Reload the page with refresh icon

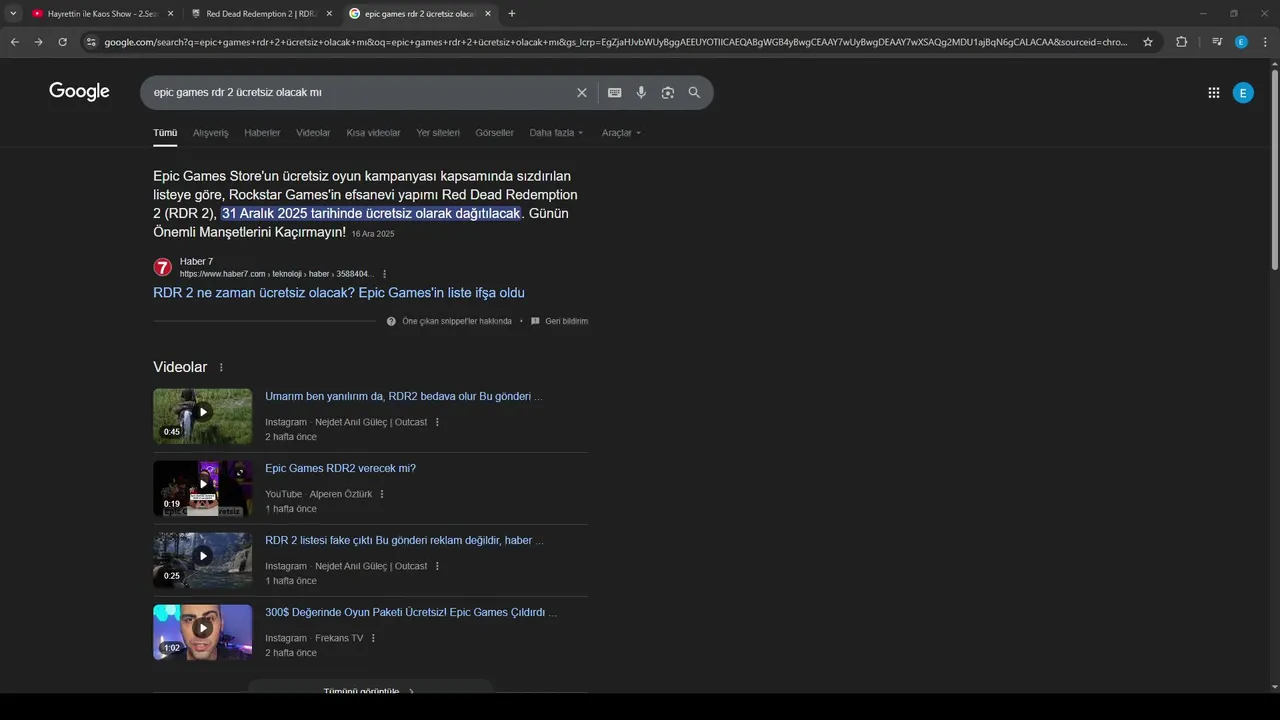62,42
